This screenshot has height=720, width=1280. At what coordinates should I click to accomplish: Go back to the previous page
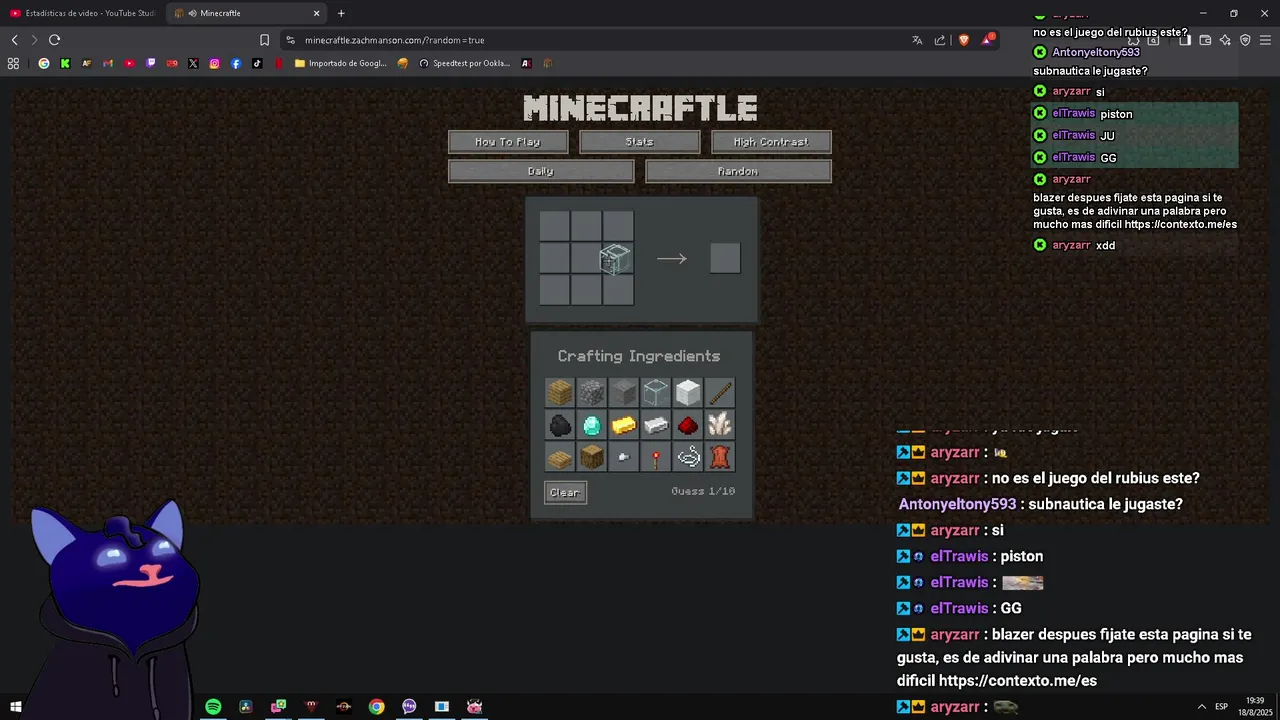pyautogui.click(x=14, y=40)
